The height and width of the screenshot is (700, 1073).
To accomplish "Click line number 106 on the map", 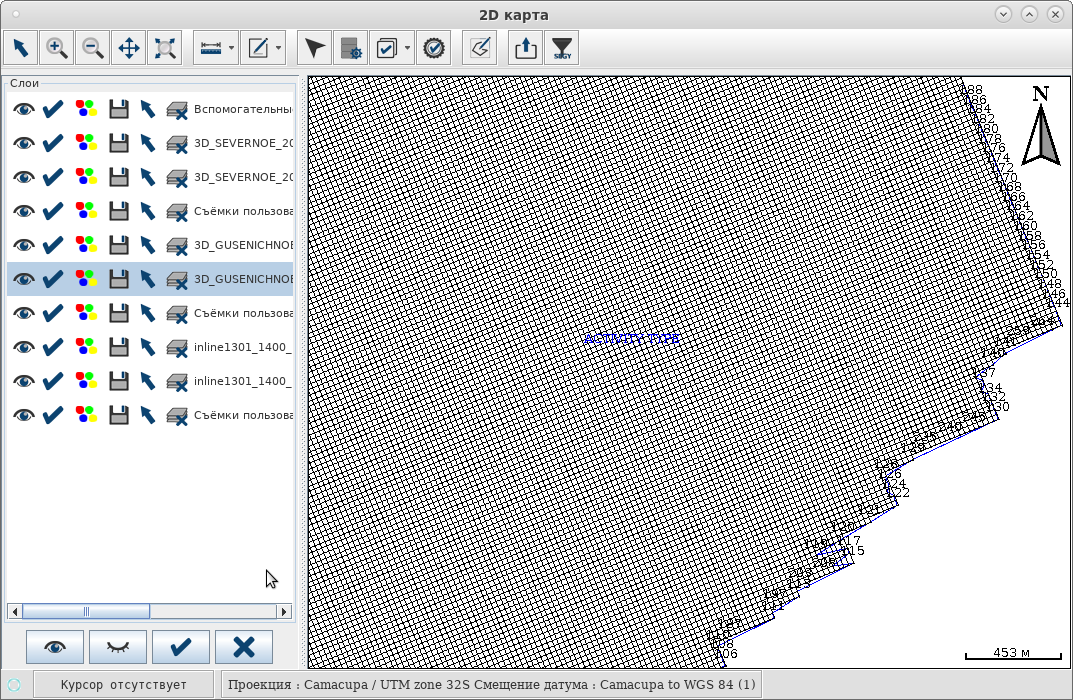I will point(727,654).
